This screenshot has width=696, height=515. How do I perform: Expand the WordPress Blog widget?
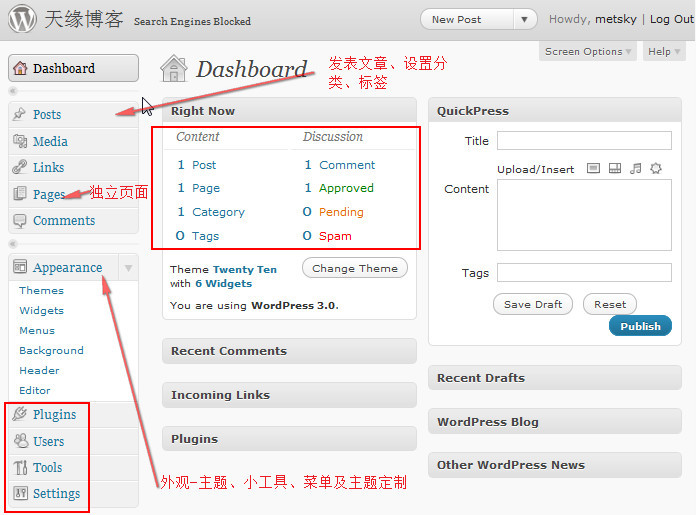click(x=555, y=421)
